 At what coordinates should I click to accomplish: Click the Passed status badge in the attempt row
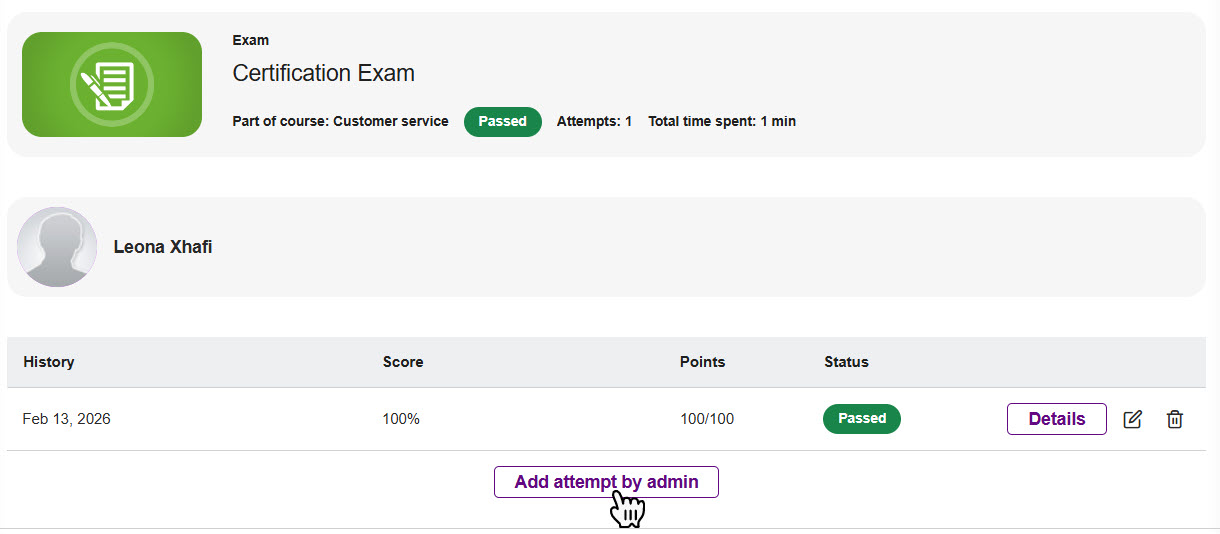pos(862,419)
